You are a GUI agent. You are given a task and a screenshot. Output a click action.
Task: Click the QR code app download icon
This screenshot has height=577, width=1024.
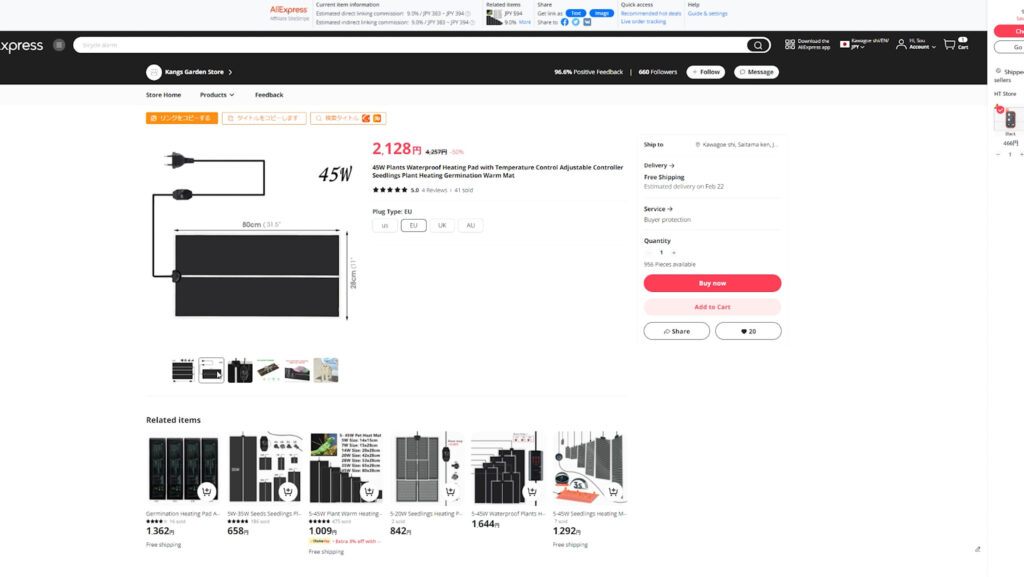790,45
